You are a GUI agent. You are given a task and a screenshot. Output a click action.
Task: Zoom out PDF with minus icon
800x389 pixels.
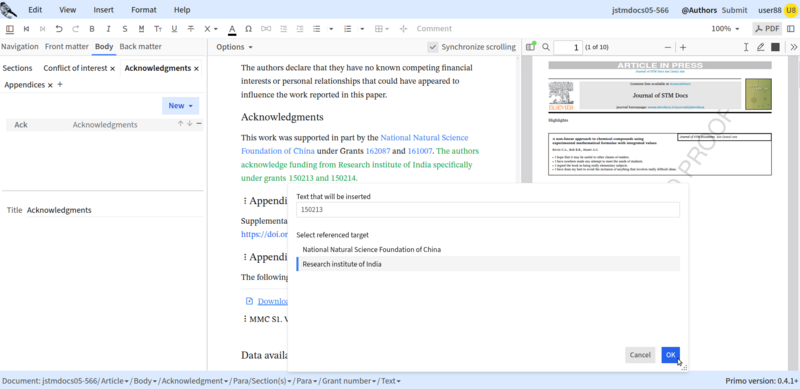pyautogui.click(x=668, y=47)
